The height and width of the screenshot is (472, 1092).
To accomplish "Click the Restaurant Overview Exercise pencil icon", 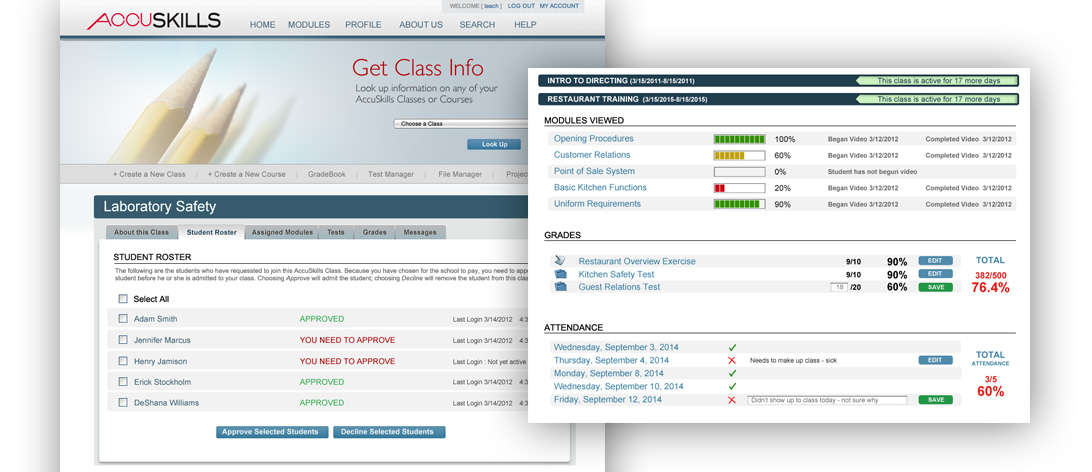I will 559,261.
